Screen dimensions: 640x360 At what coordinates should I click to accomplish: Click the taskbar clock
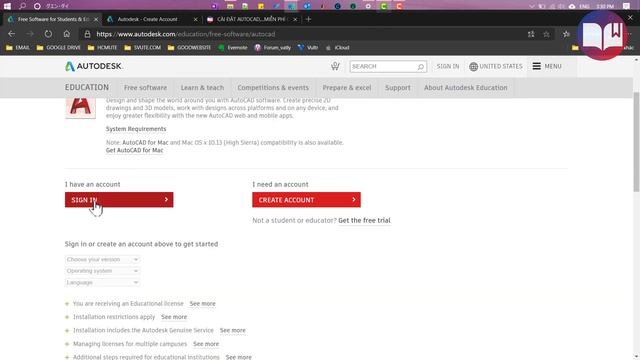[605, 7]
